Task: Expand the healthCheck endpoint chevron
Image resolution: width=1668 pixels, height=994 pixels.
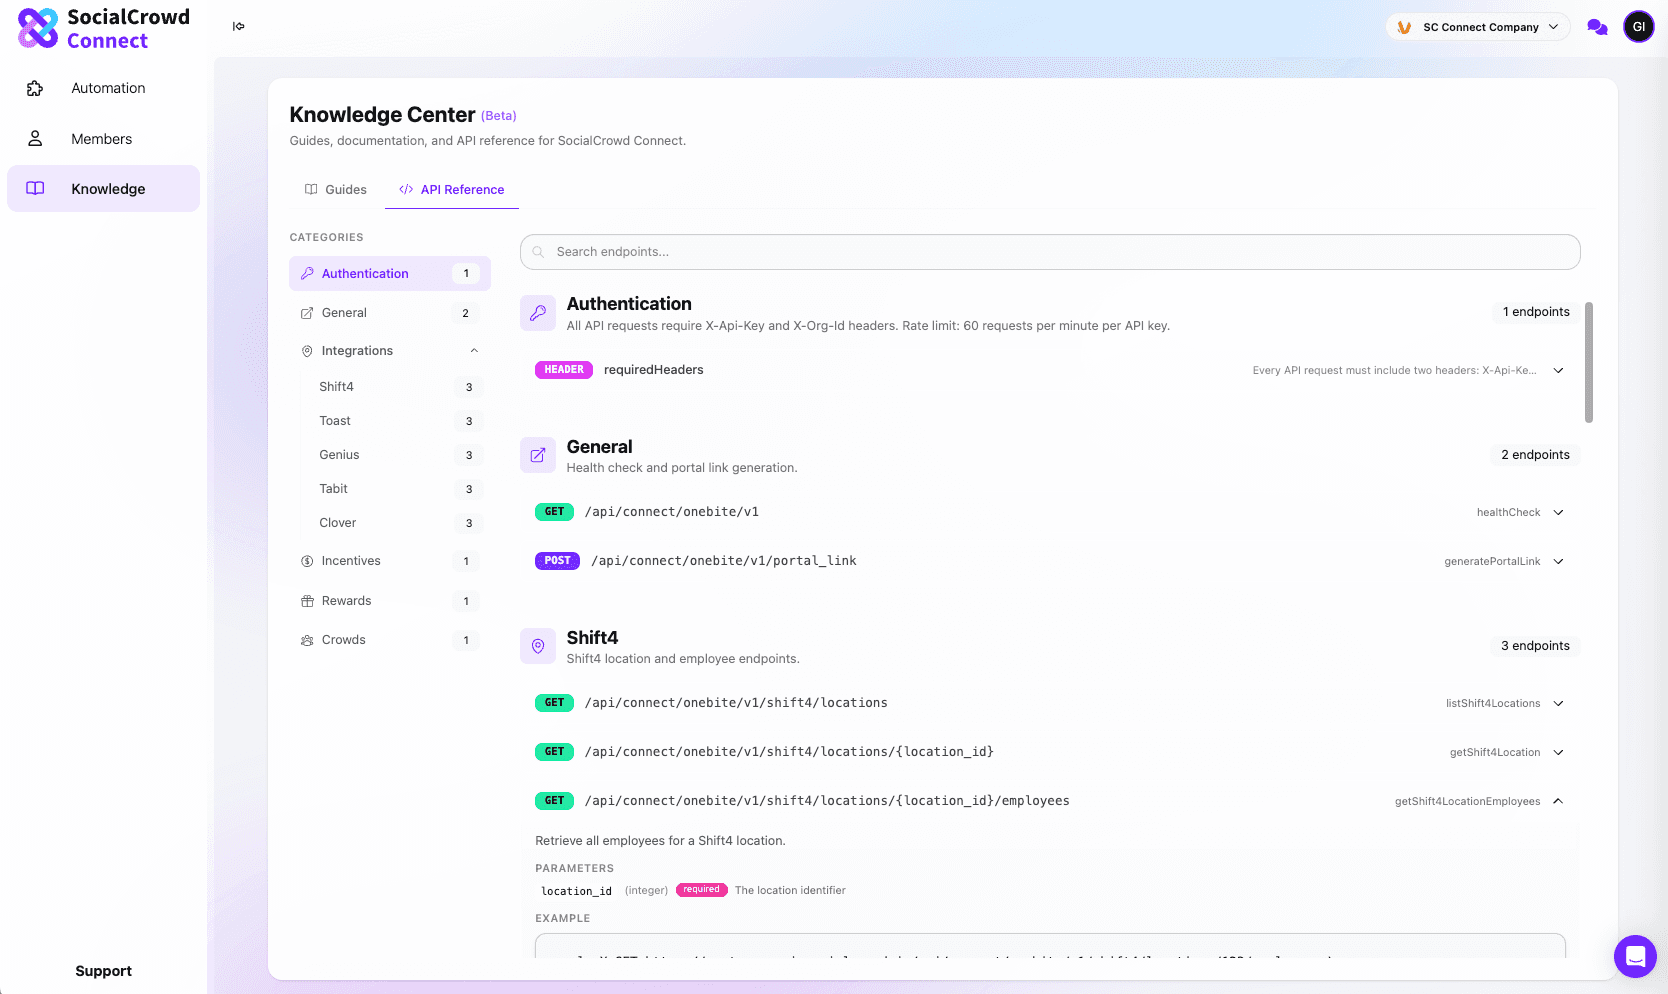Action: [1558, 512]
